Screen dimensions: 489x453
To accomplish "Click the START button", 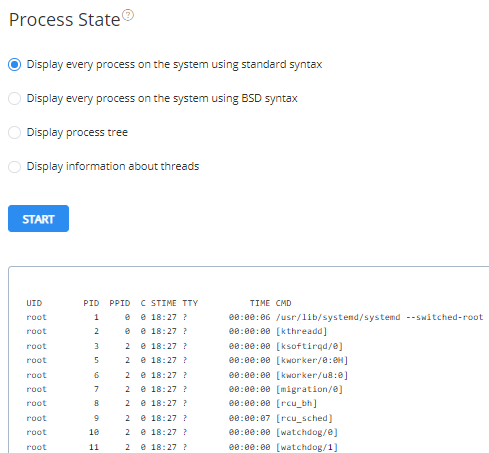I will click(38, 219).
